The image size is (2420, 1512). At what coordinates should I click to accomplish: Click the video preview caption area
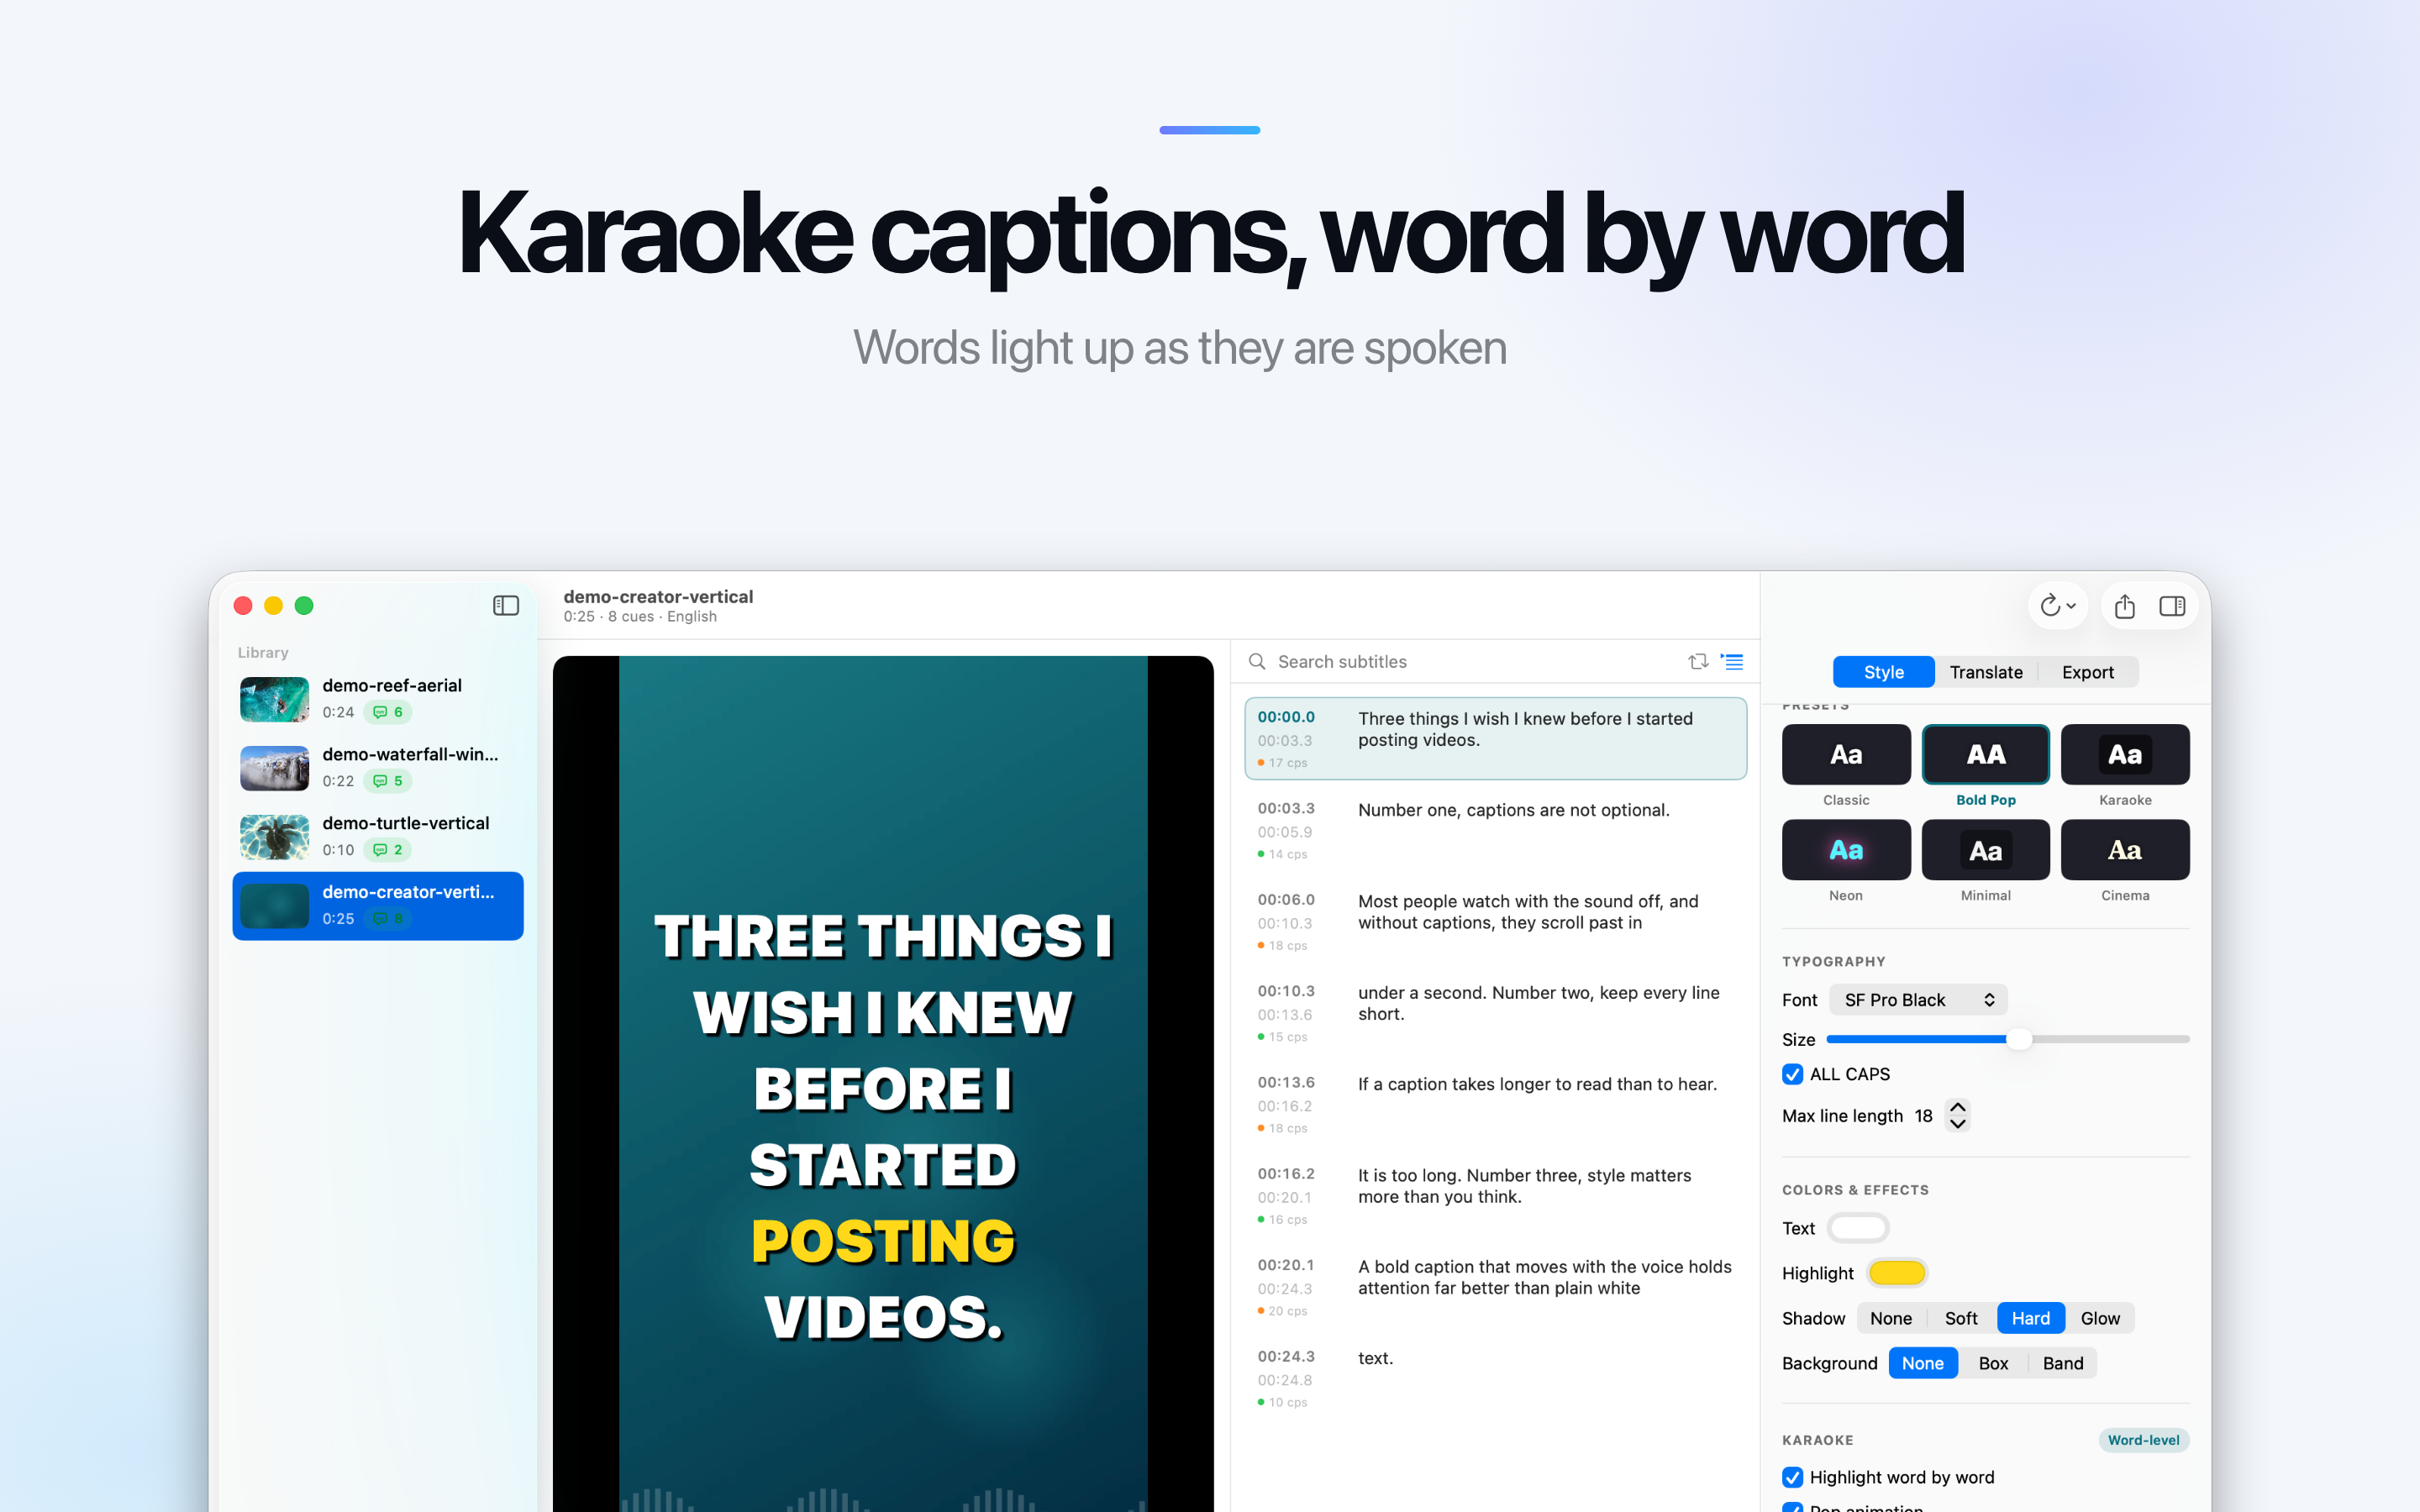(883, 1127)
